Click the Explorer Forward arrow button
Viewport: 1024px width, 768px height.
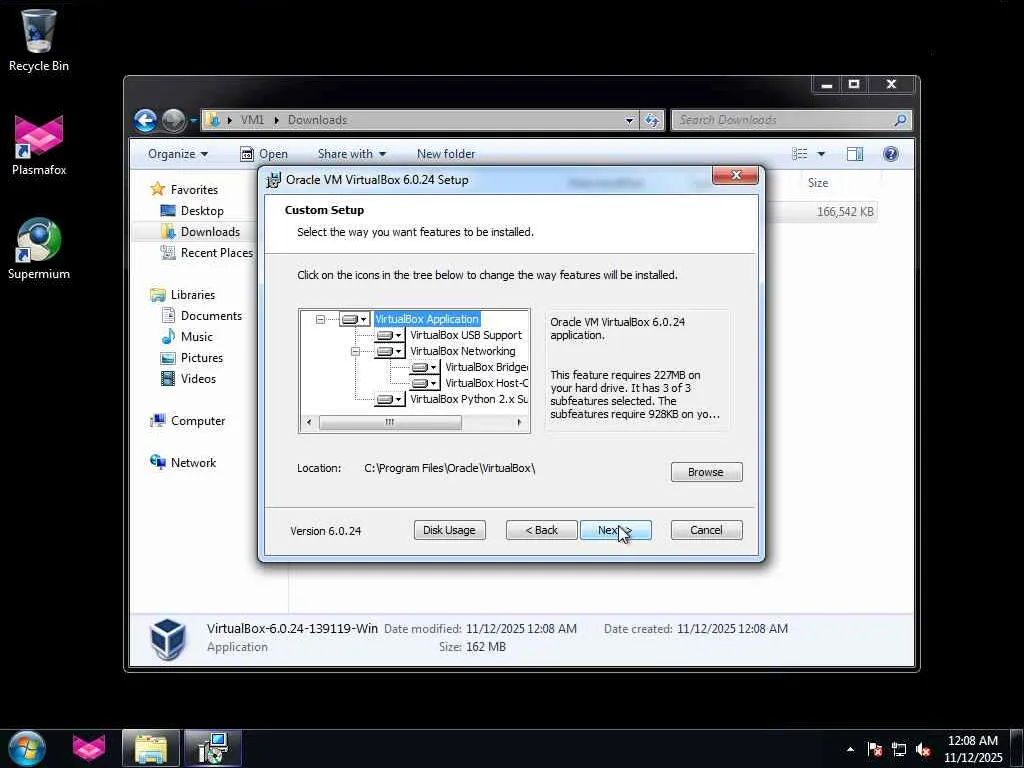(x=173, y=120)
